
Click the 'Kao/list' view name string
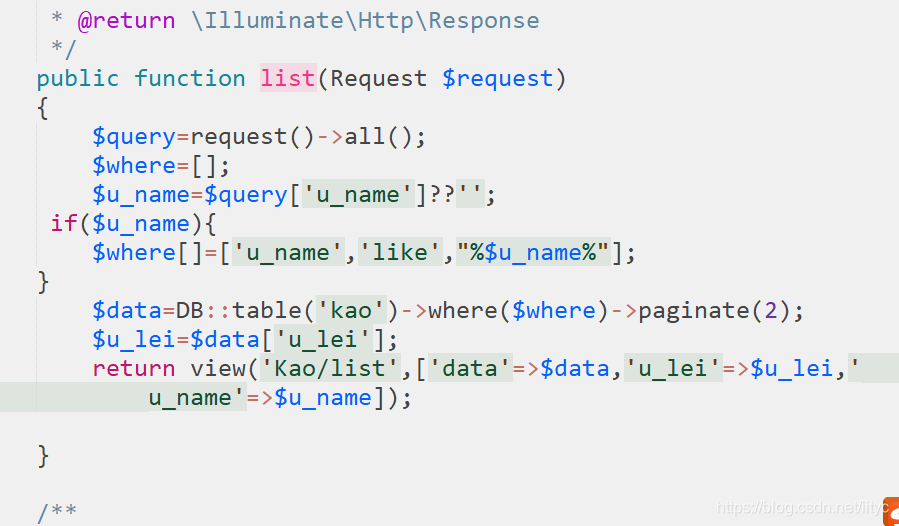coord(330,368)
